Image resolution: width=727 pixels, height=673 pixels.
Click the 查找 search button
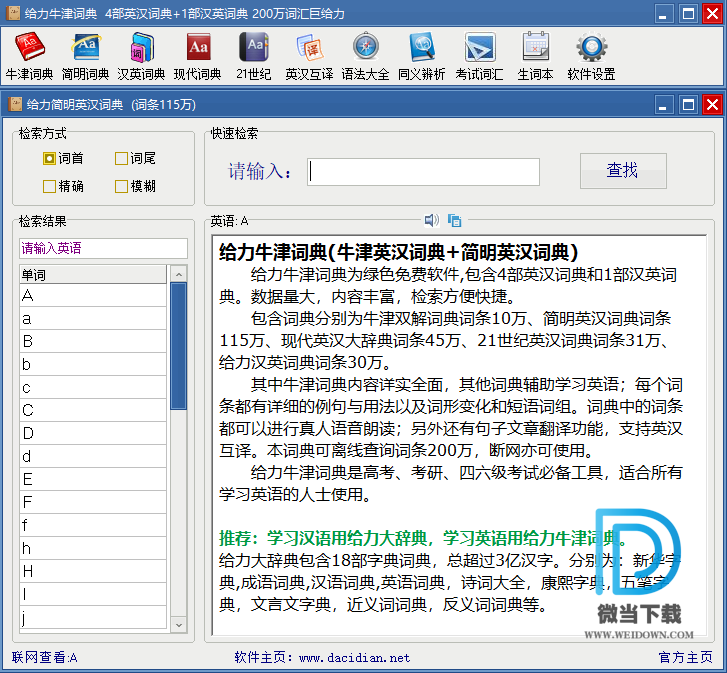(623, 171)
